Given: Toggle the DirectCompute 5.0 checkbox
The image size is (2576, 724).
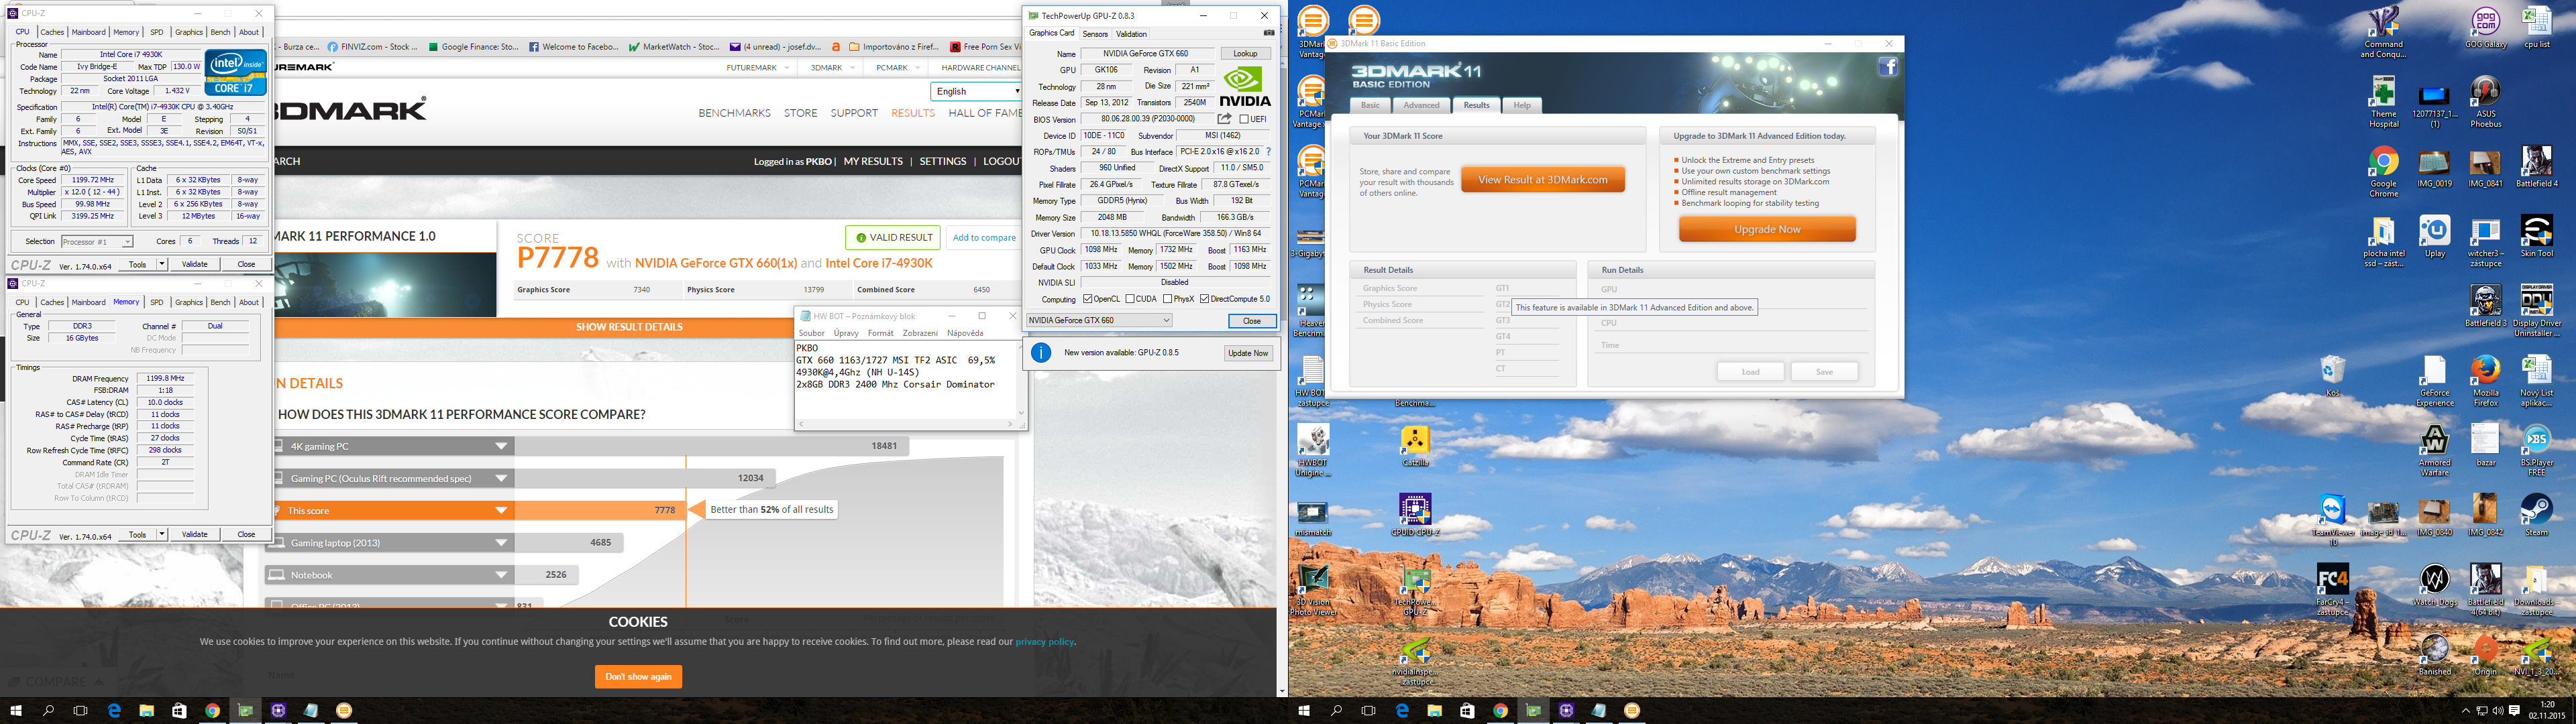Looking at the screenshot, I should point(1204,299).
